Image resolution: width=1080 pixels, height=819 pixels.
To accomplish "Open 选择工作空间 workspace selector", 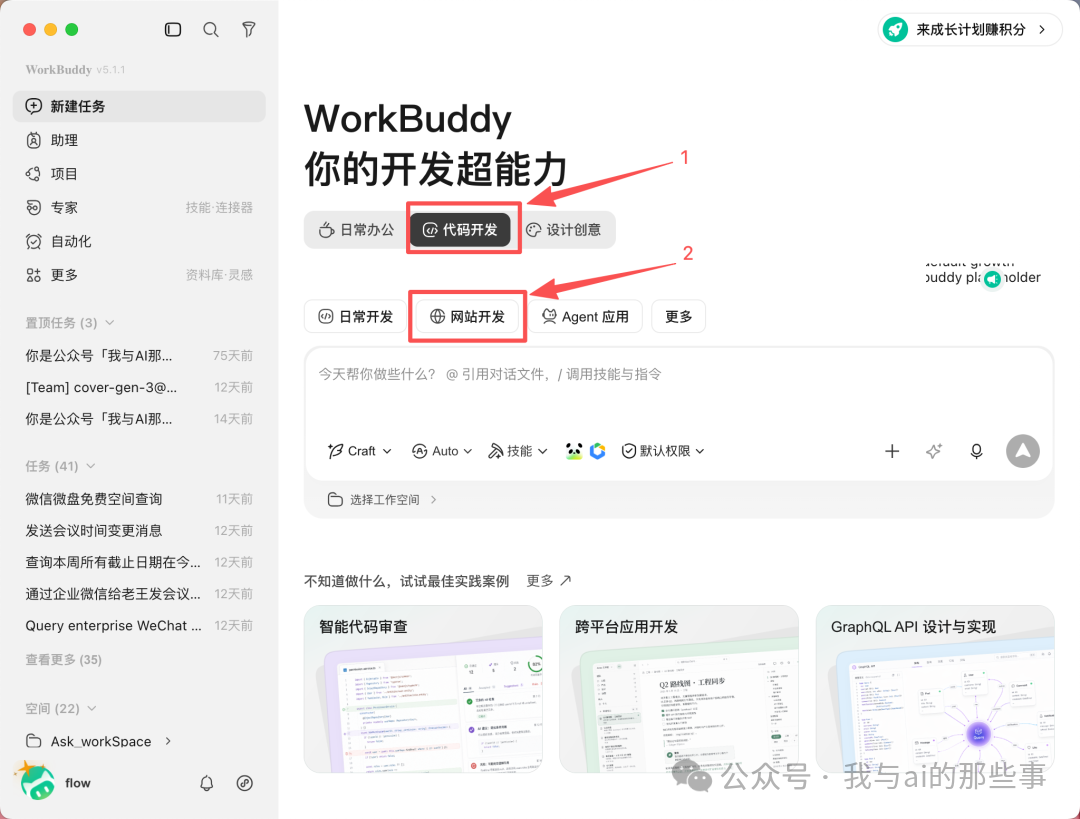I will (x=382, y=499).
